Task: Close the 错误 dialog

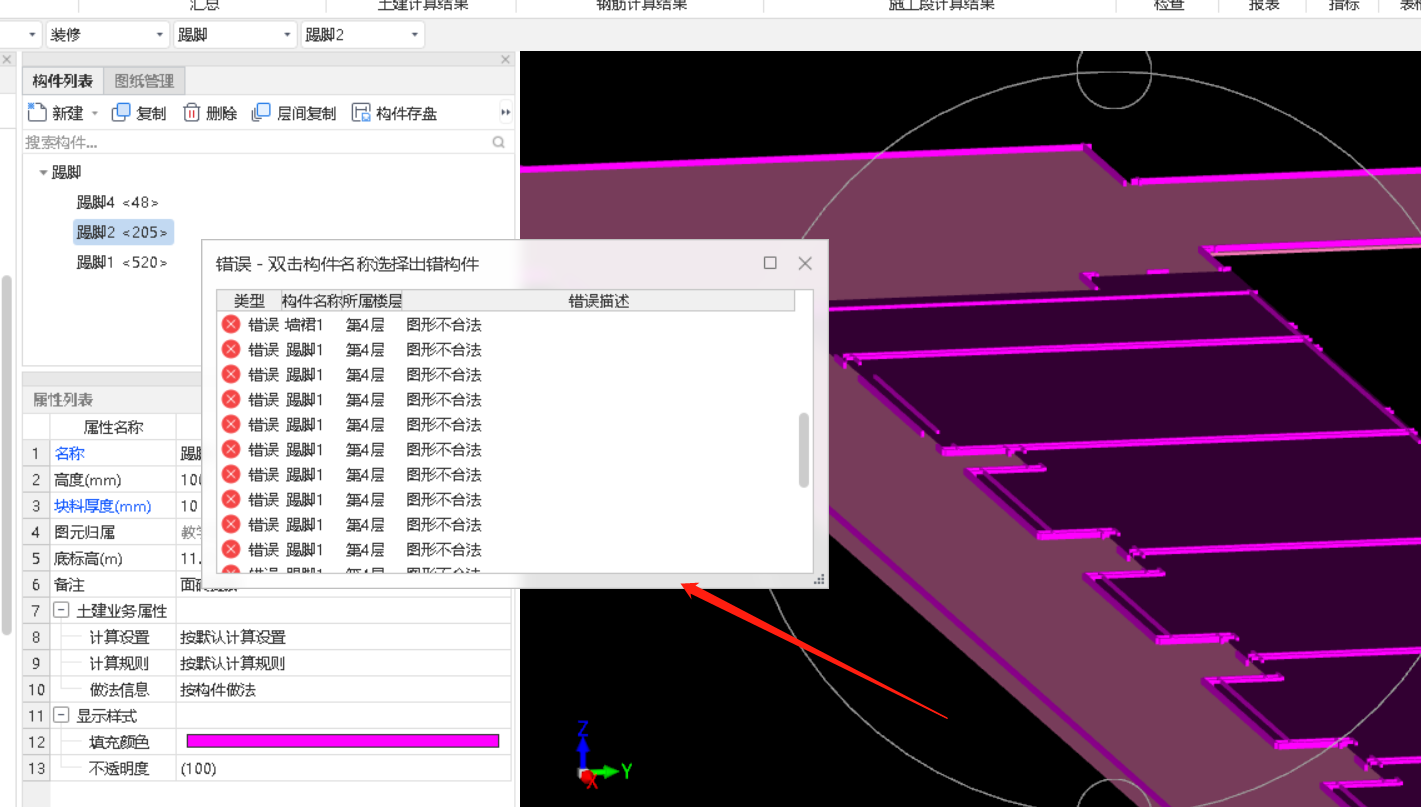Action: (x=805, y=263)
